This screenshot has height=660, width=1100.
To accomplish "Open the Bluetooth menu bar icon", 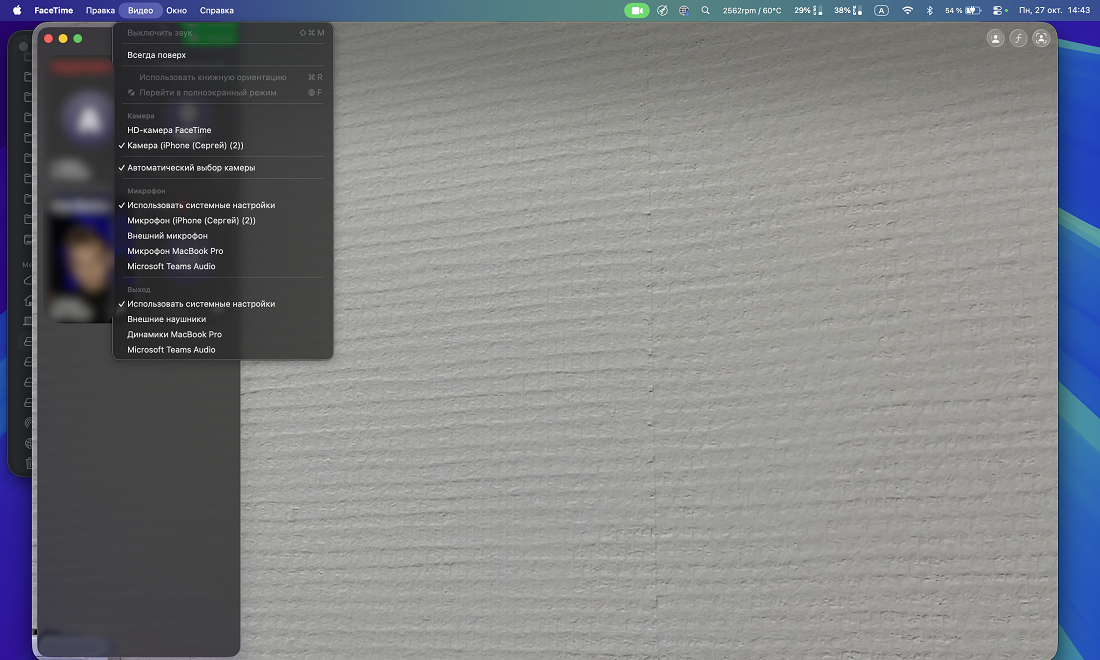I will point(929,10).
